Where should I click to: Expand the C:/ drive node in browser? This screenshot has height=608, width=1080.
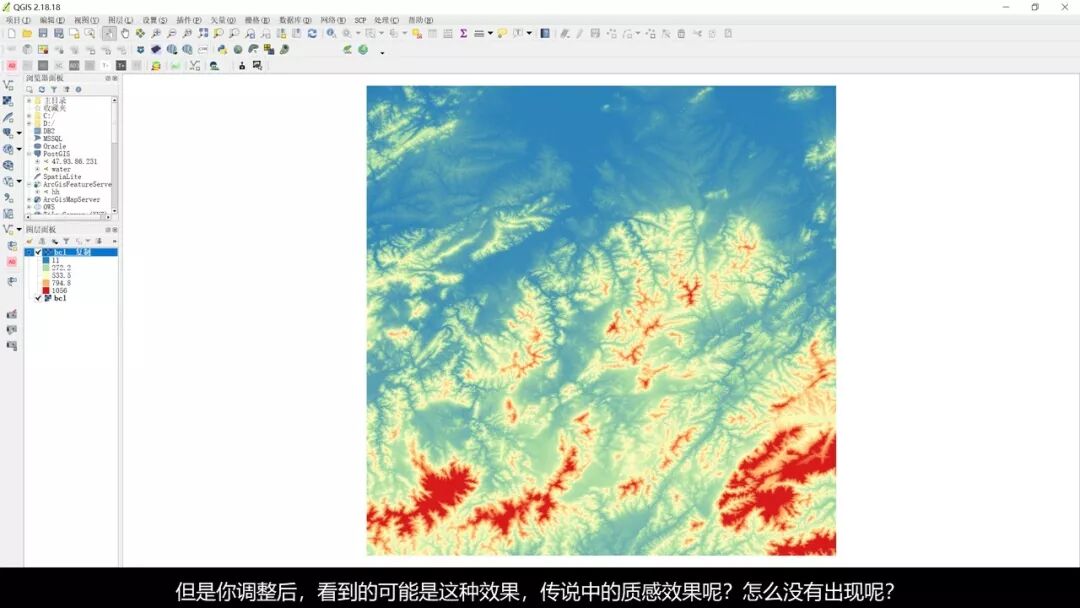pos(29,116)
